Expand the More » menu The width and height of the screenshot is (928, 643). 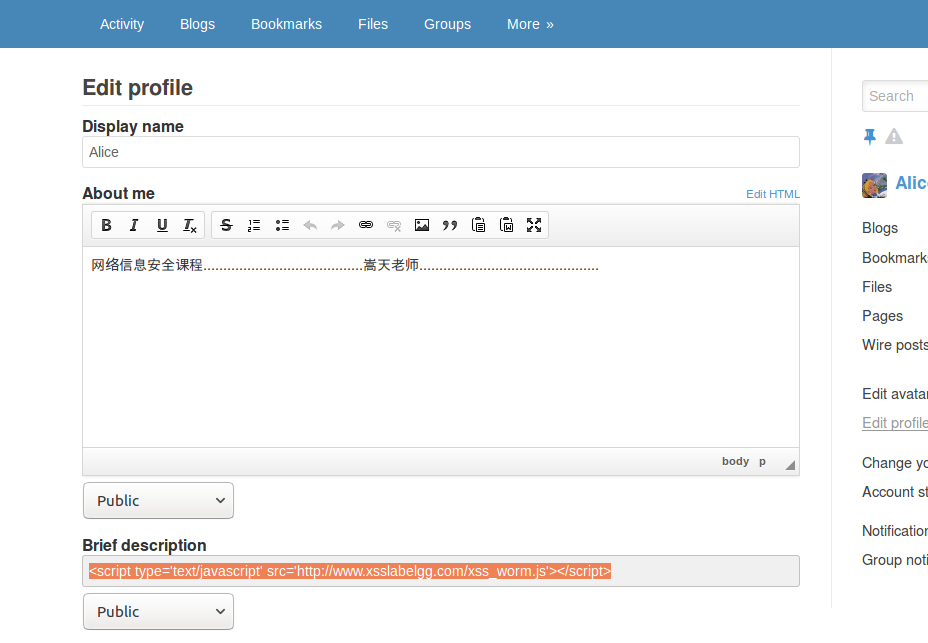click(x=530, y=24)
